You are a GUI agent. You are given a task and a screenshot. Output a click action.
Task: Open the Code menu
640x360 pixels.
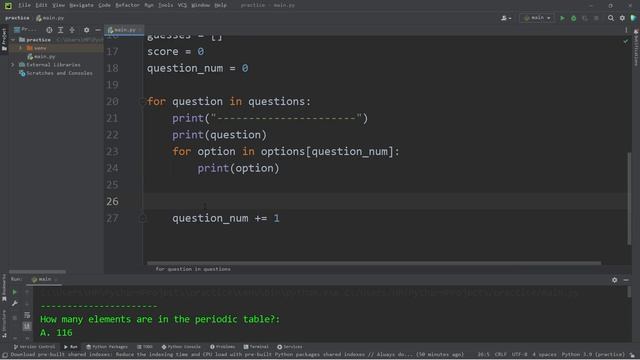pos(104,5)
